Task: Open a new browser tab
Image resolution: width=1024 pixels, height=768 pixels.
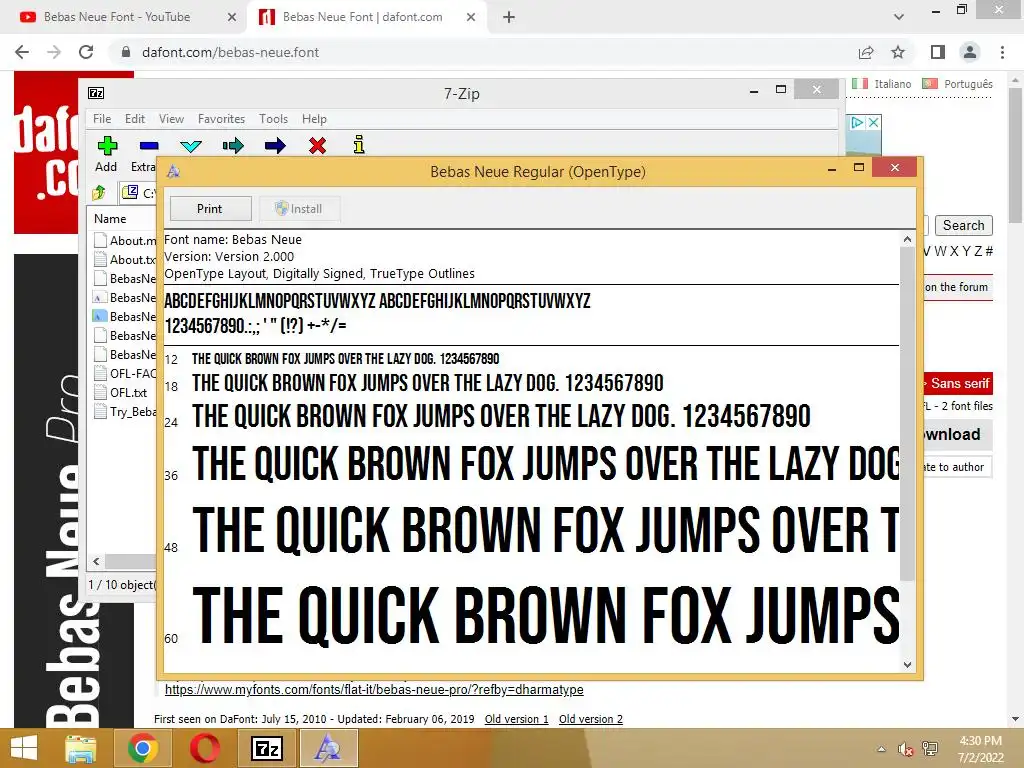Action: coord(509,17)
